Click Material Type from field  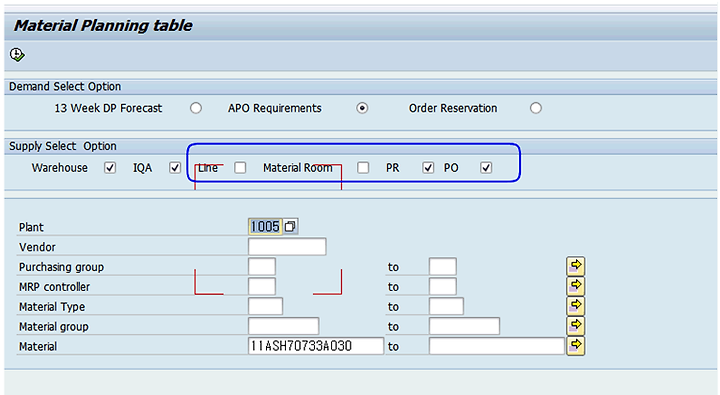click(265, 306)
